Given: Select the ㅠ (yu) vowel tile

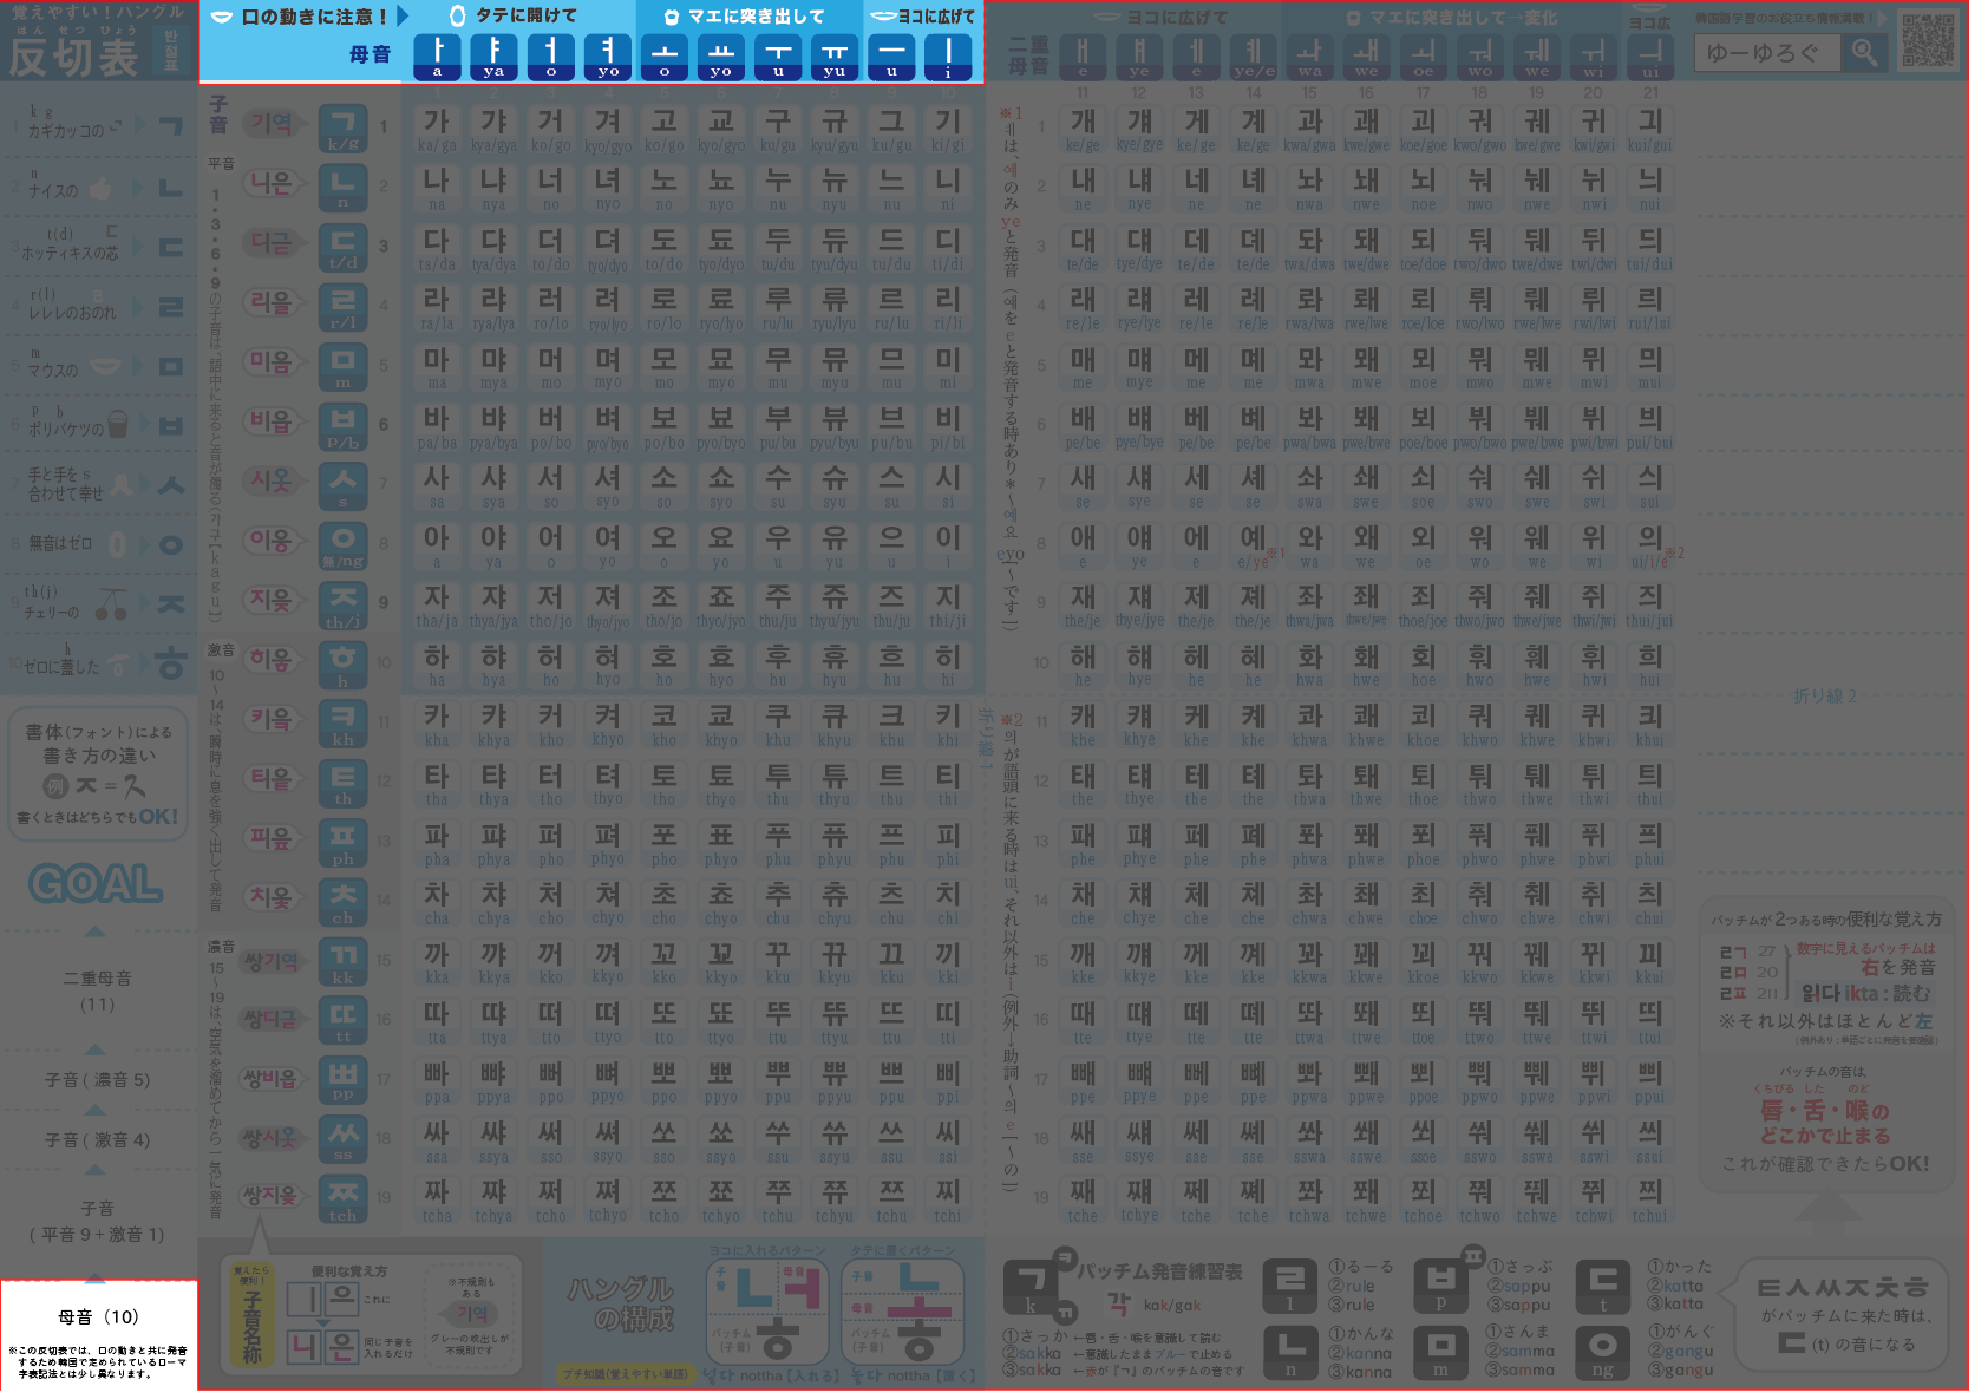Looking at the screenshot, I should (x=835, y=56).
